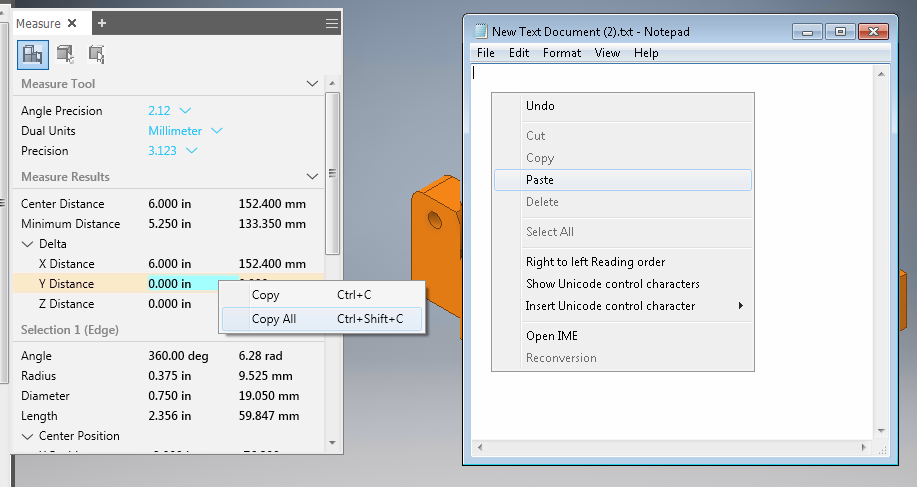
Task: Select the first measure selection-filter icon
Action: click(x=33, y=53)
